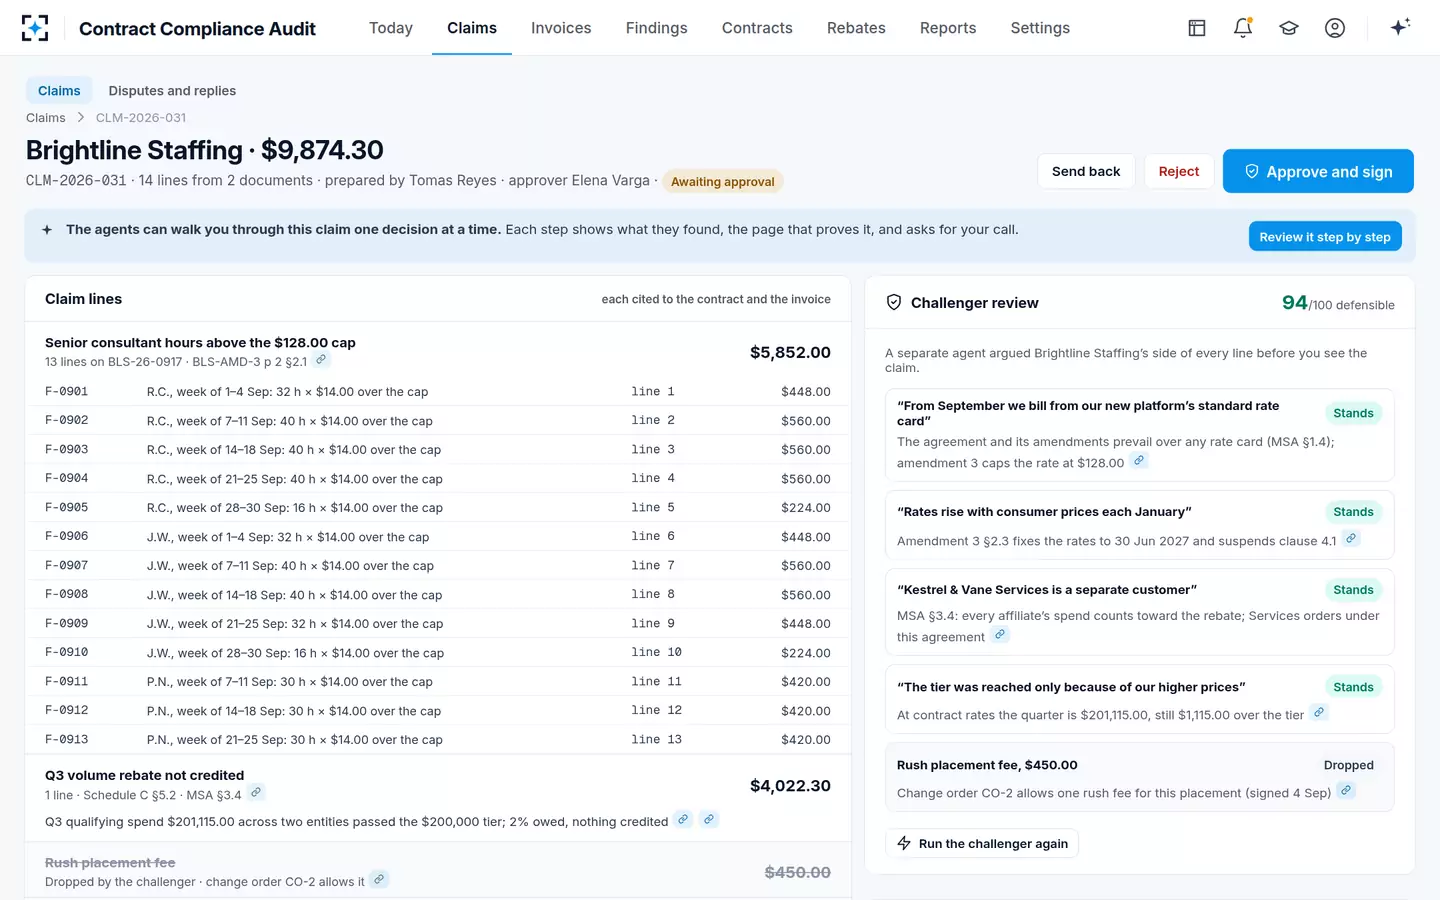Open citation link after "Services orders under this agreement"
The image size is (1440, 900).
click(x=1000, y=635)
